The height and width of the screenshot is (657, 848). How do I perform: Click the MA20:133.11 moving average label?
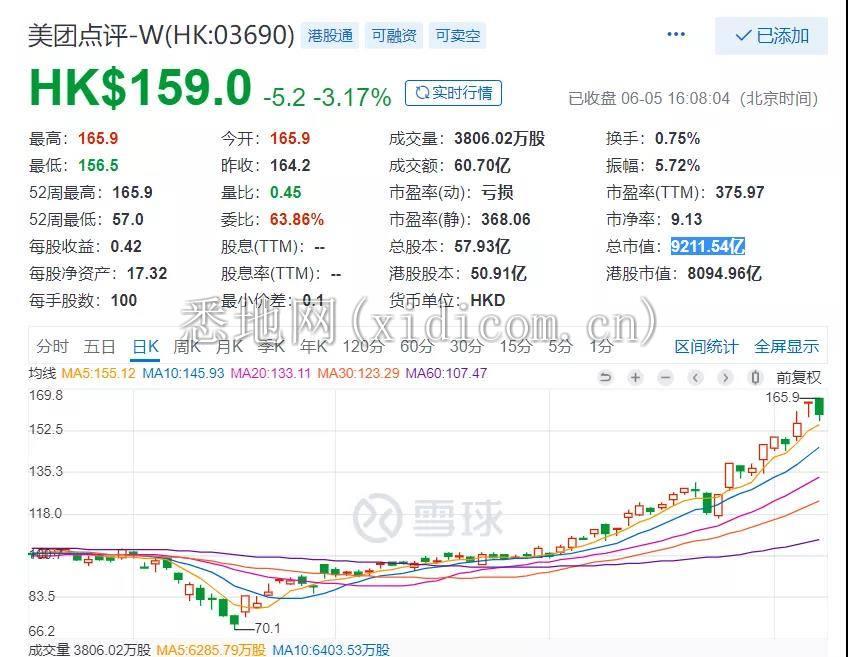[271, 374]
